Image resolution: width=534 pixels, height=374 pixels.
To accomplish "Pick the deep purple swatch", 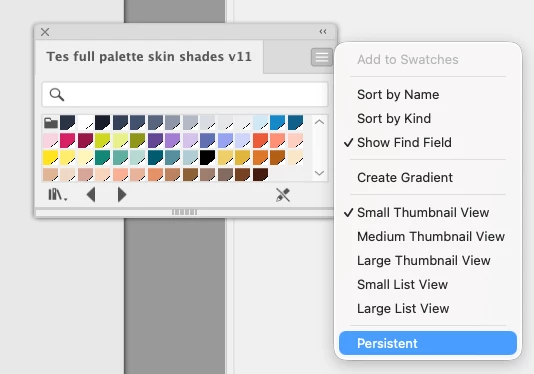I will click(155, 140).
